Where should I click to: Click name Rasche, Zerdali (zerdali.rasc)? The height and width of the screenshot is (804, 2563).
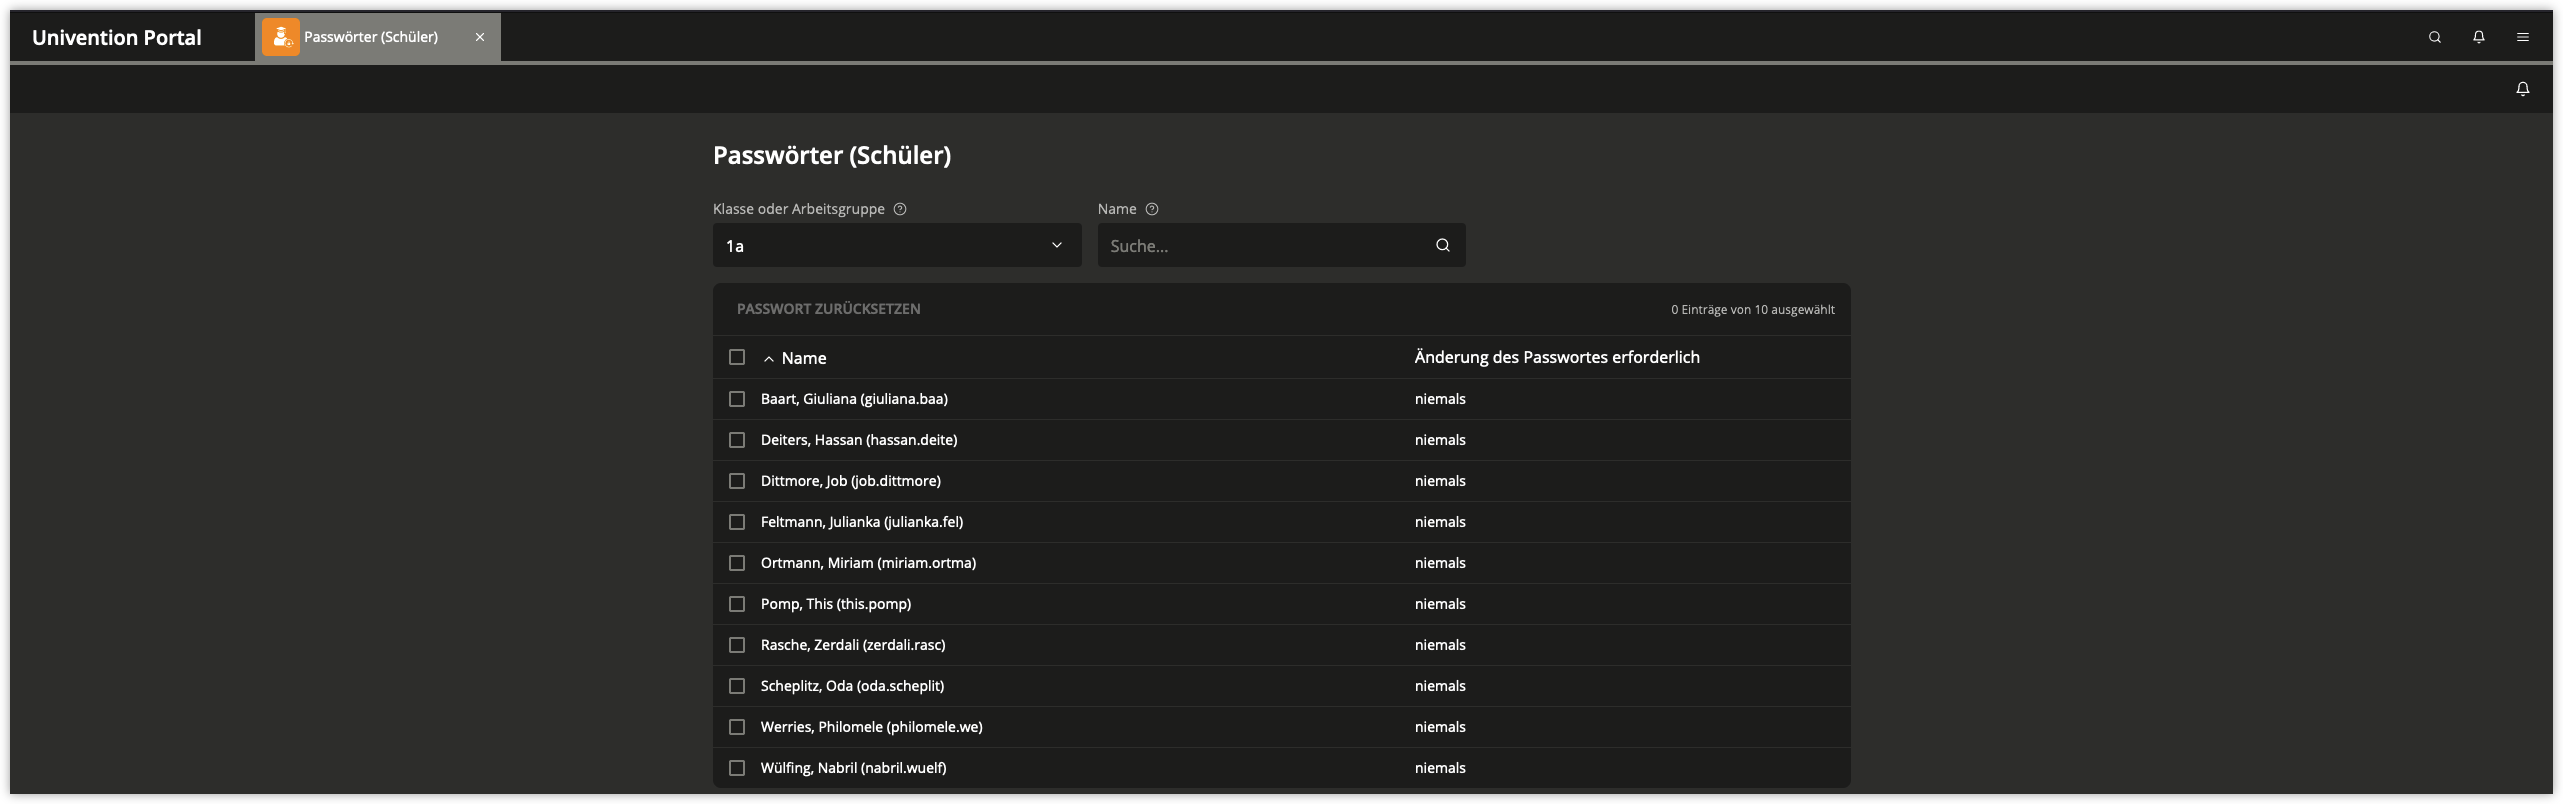853,645
